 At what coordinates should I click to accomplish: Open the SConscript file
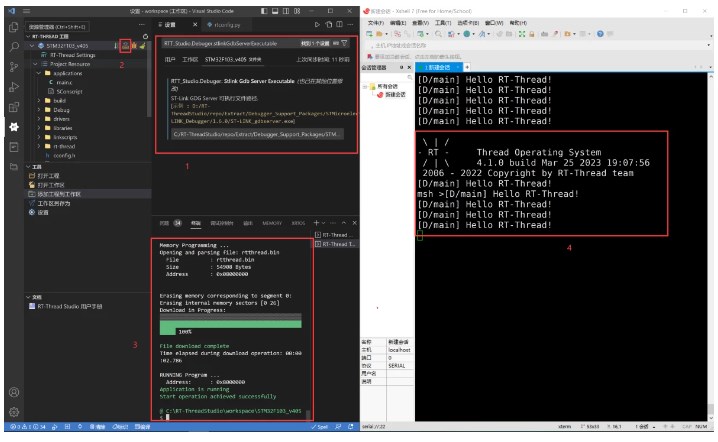[70, 92]
